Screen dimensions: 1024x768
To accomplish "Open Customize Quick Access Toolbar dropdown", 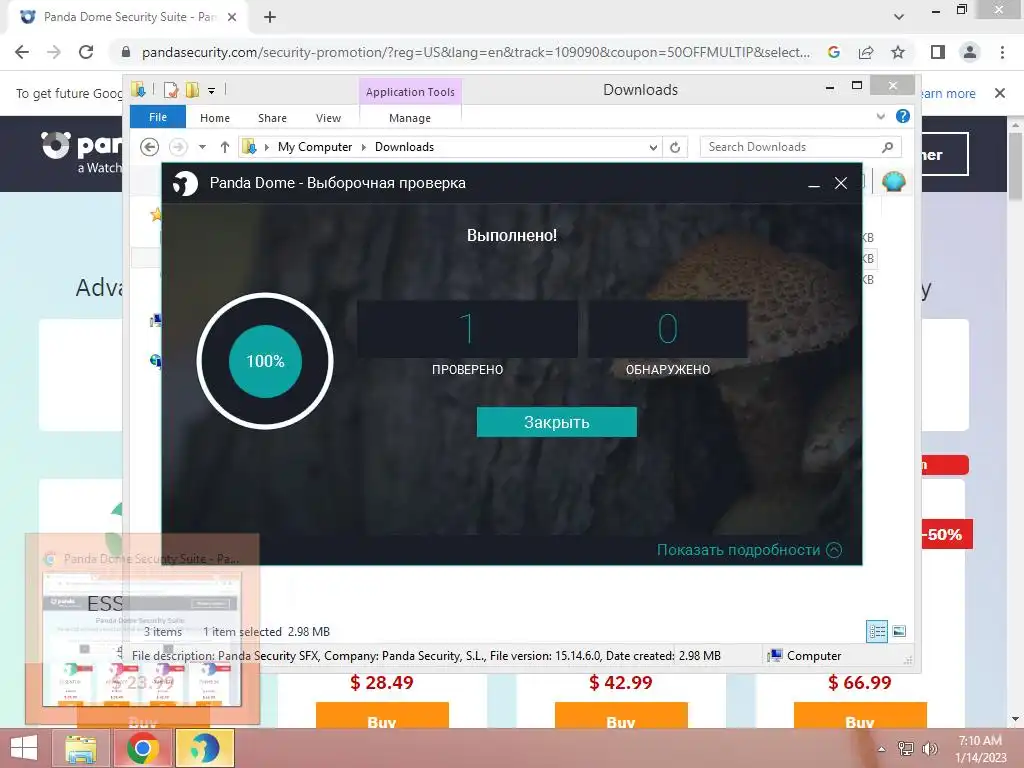I will coord(212,91).
